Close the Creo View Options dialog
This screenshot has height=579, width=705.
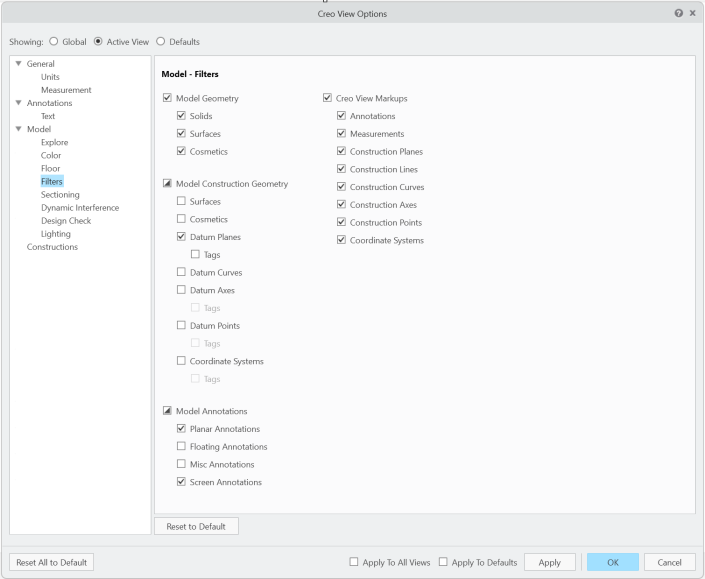click(x=692, y=13)
